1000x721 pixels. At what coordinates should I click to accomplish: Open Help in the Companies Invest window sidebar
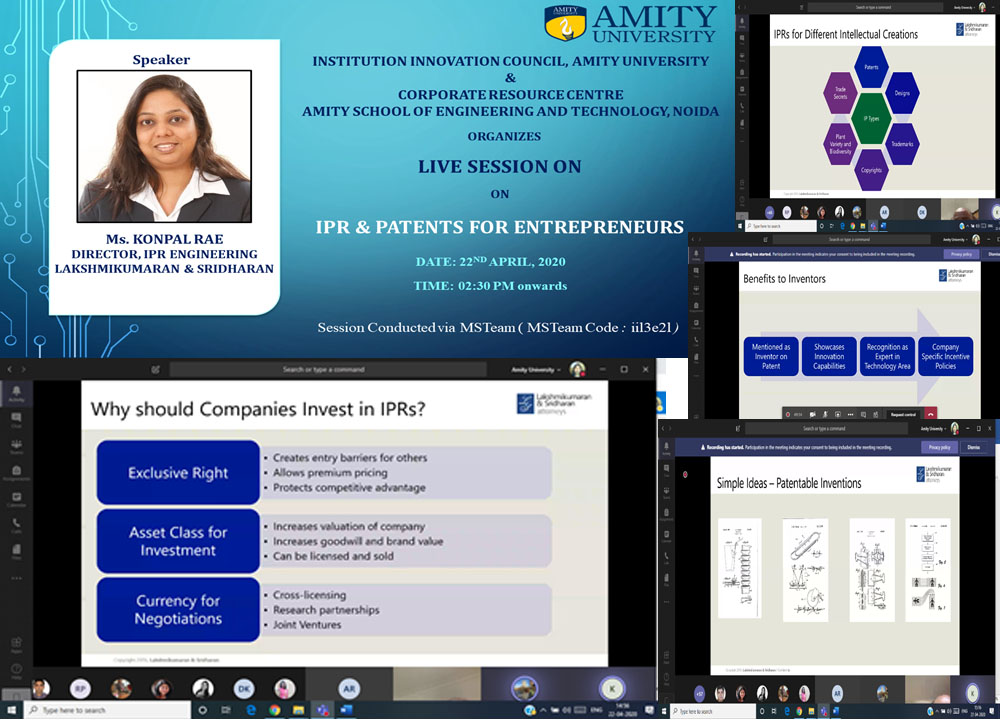click(x=16, y=671)
